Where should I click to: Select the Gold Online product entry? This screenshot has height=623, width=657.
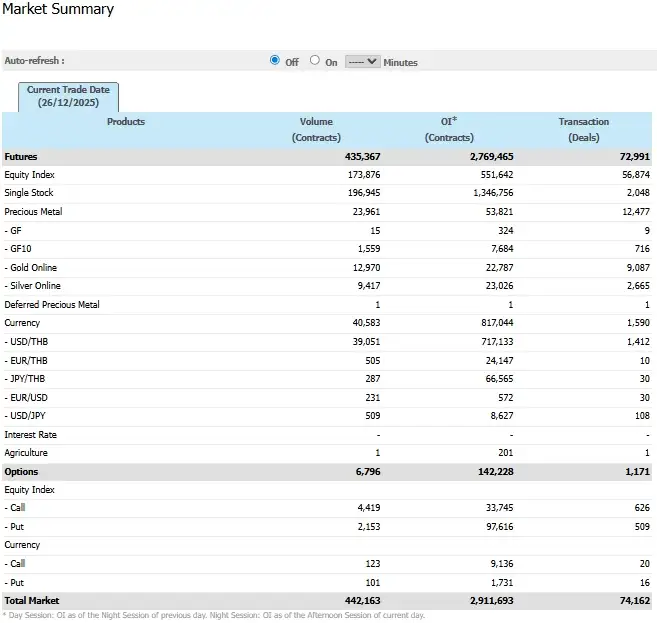tap(31, 268)
